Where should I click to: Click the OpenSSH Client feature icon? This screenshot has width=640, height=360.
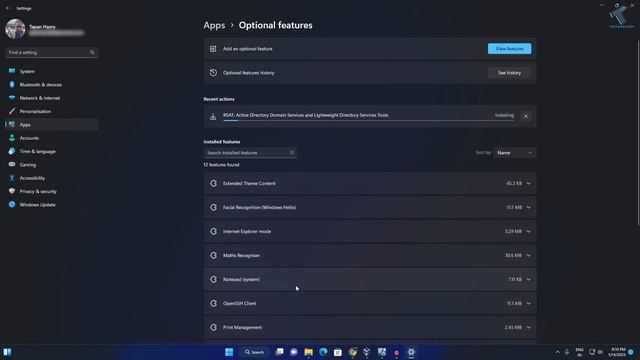point(213,303)
